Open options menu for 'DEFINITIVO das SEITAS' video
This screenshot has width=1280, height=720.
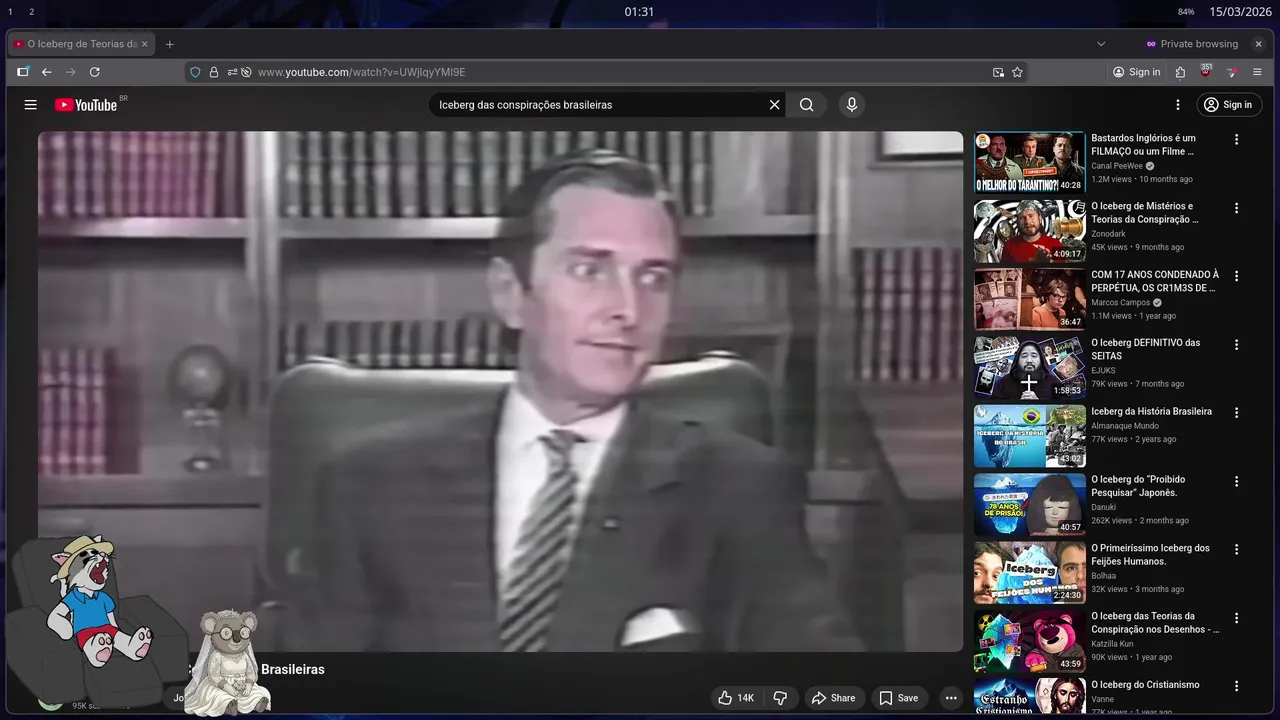(x=1236, y=344)
